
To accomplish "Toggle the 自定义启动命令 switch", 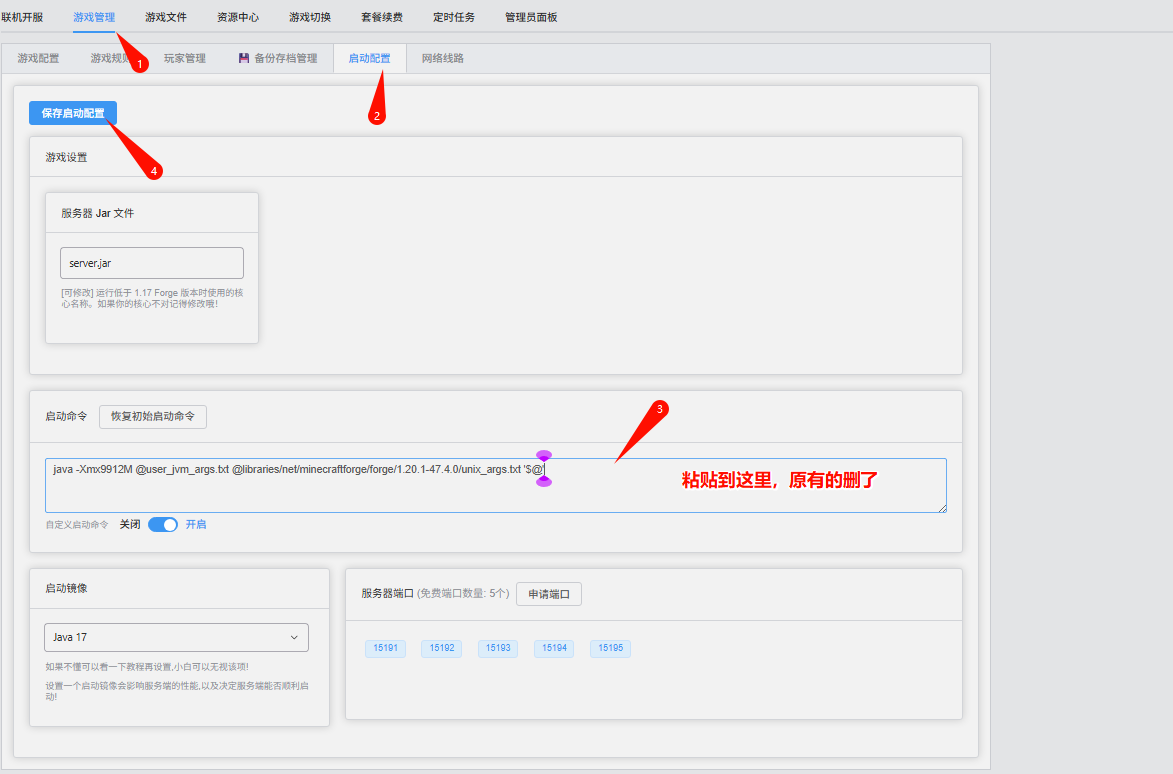I will click(x=163, y=524).
